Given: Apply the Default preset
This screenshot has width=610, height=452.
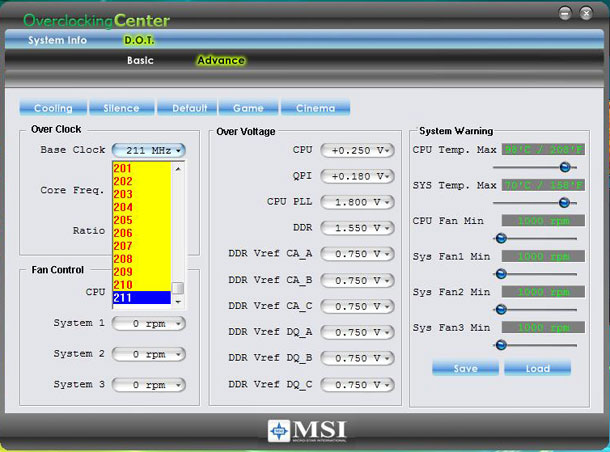Looking at the screenshot, I should pos(187,108).
